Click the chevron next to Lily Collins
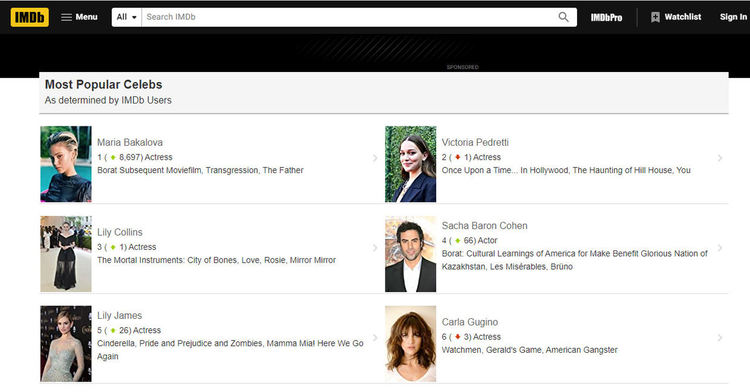The height and width of the screenshot is (392, 750). (375, 248)
